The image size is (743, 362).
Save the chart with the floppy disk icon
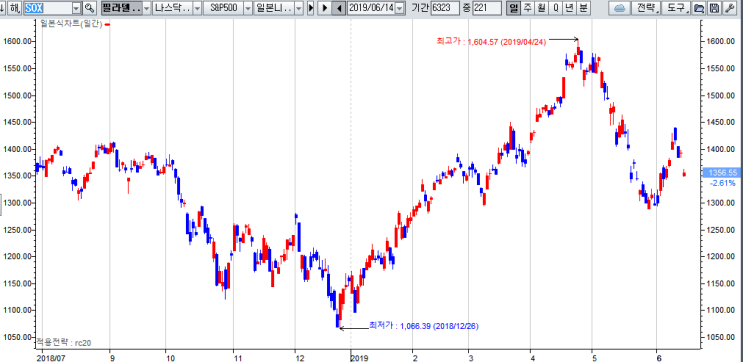tap(713, 8)
